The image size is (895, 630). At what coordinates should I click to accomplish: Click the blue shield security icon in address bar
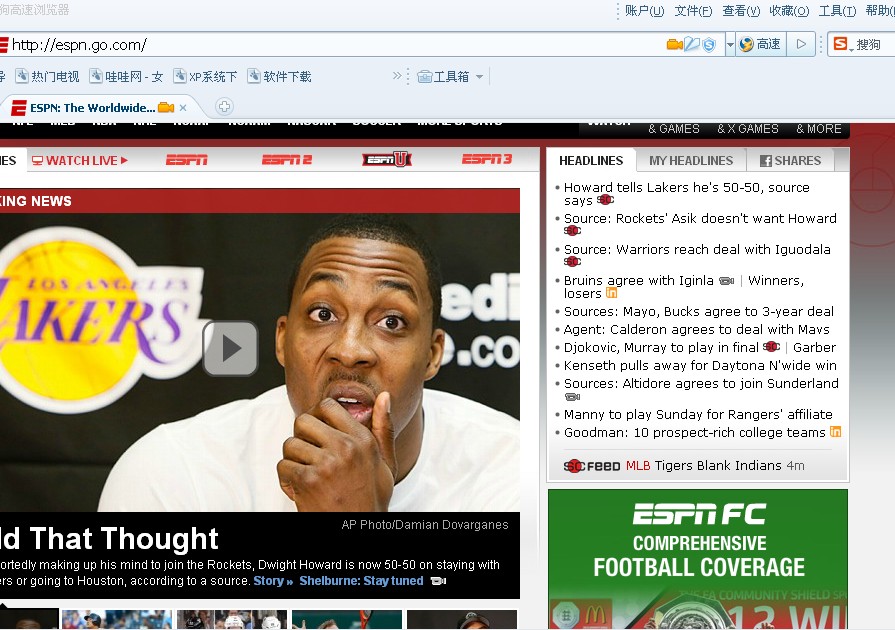(708, 45)
